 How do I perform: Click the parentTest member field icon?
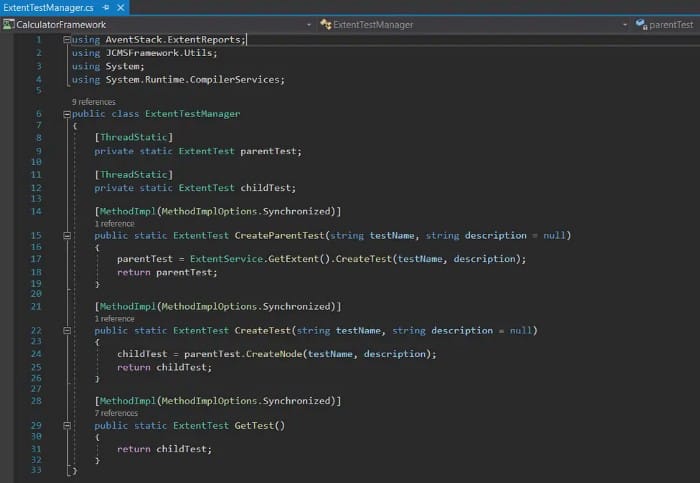642,25
